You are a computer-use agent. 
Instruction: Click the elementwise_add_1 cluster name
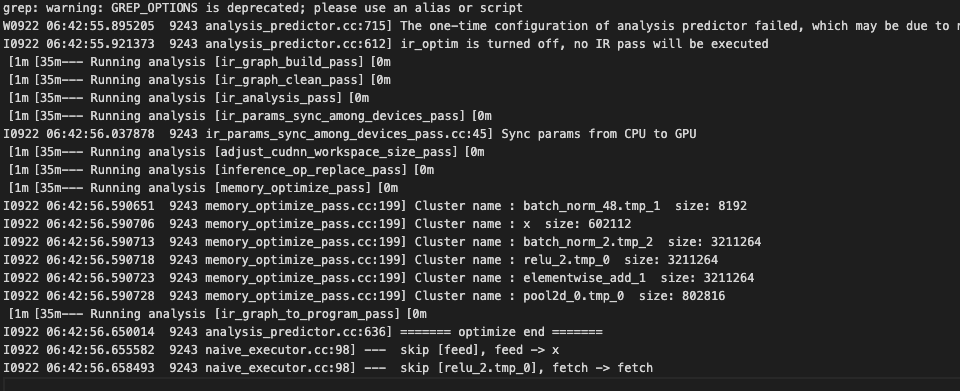tap(584, 278)
